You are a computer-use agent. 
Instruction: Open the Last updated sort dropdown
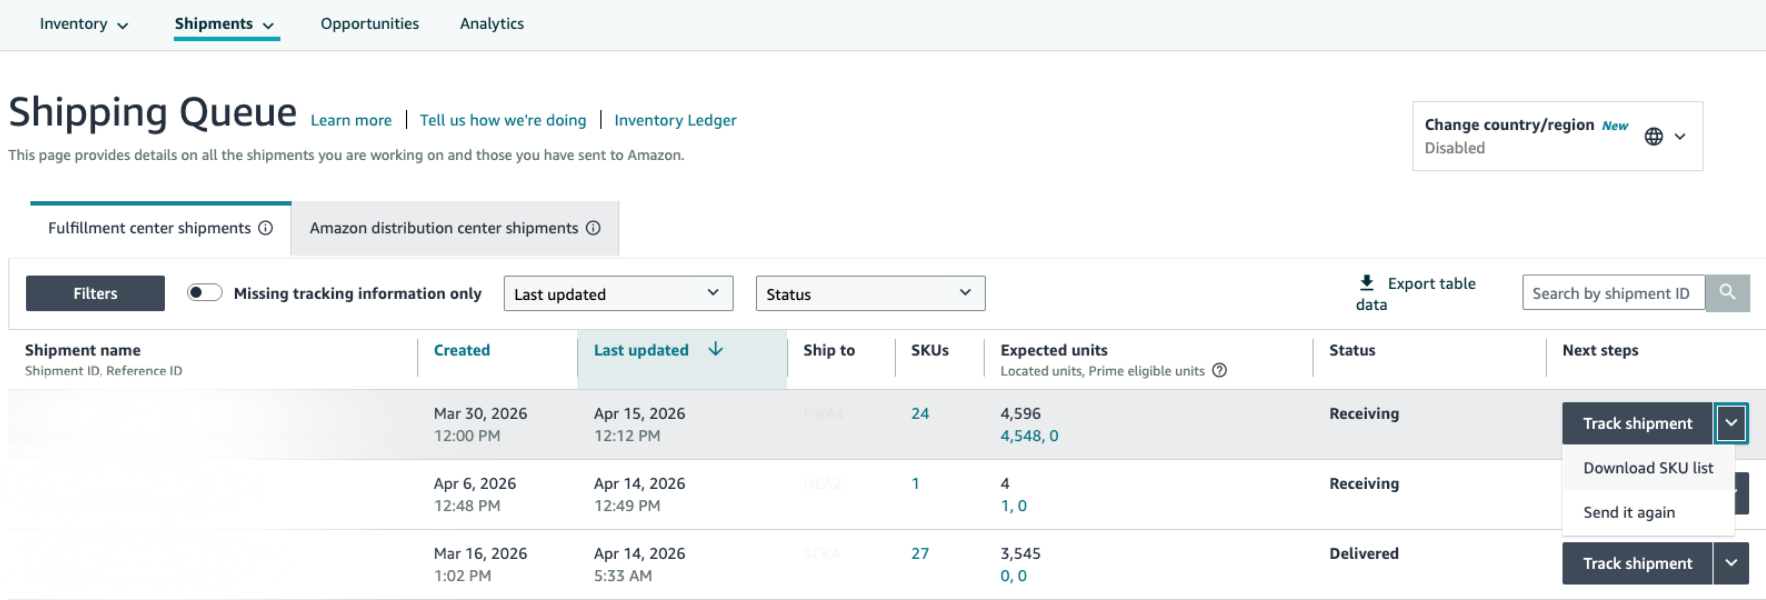(618, 294)
